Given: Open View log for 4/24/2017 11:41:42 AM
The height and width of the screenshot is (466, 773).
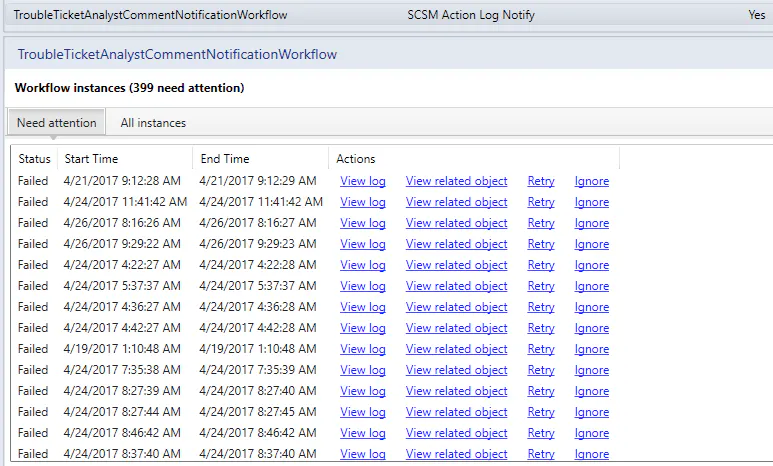Looking at the screenshot, I should click(363, 202).
